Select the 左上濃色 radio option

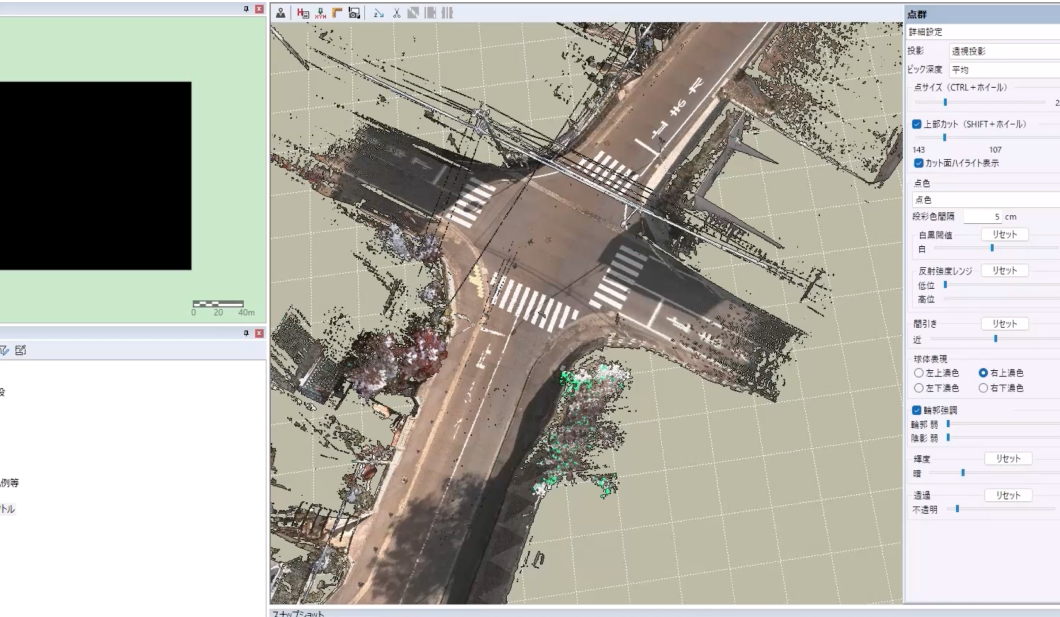point(919,373)
